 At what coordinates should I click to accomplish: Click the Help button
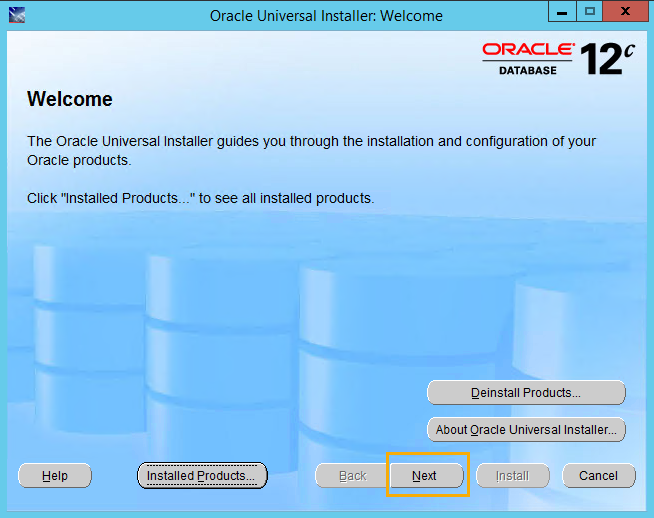click(x=55, y=475)
